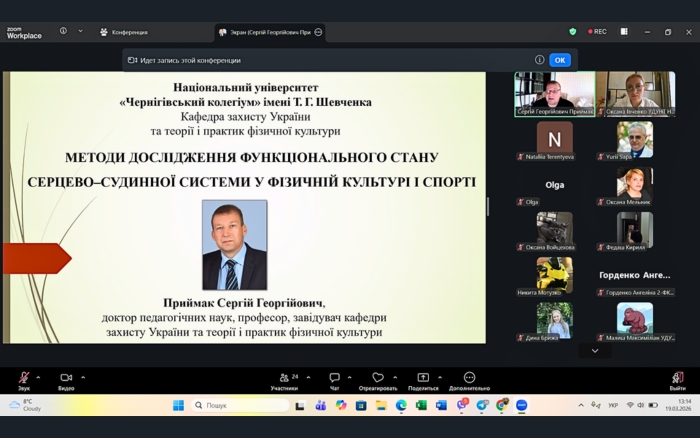Click the green encryption shield icon
Image resolution: width=700 pixels, height=438 pixels.
click(573, 32)
